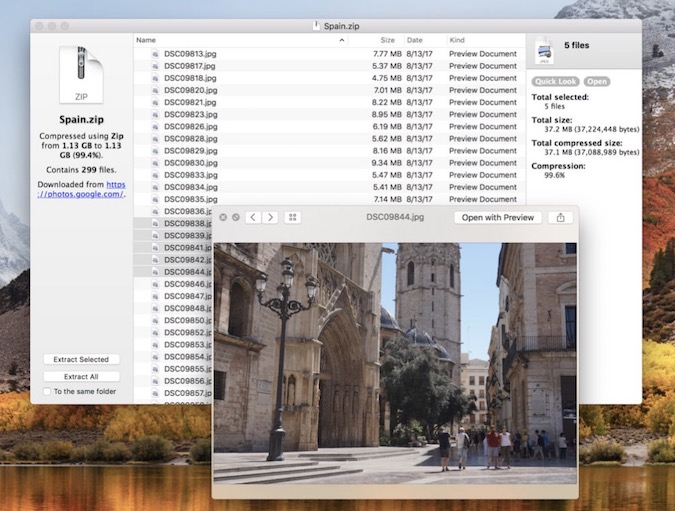Click Quick Look button in info panel
This screenshot has width=675, height=511.
coord(556,81)
